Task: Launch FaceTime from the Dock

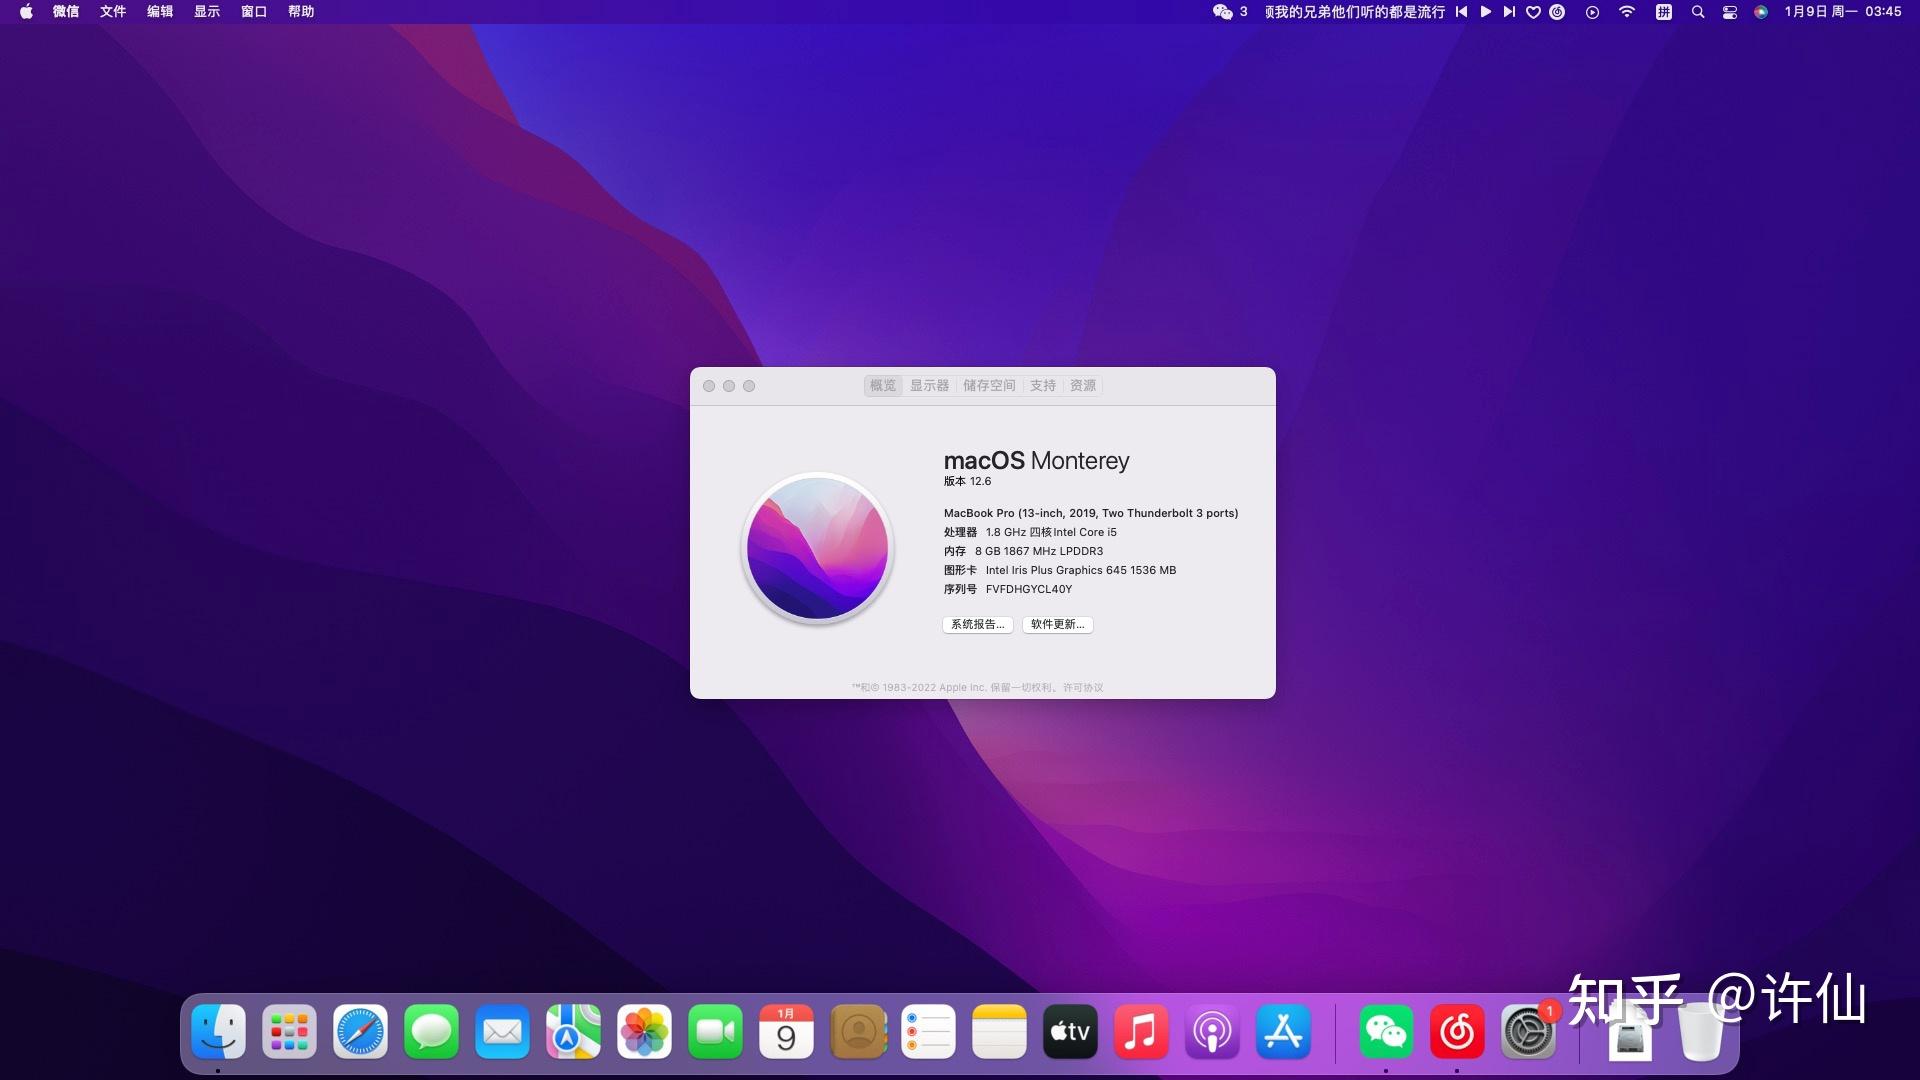Action: coord(715,1032)
